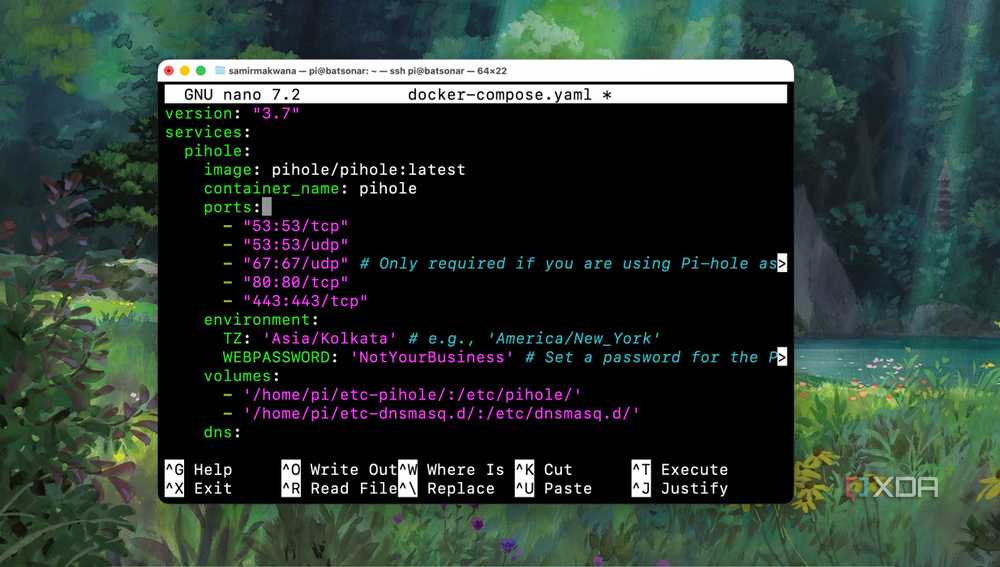Click the 'GNU nano 7.2' header text
The image size is (1000, 567).
pos(242,94)
